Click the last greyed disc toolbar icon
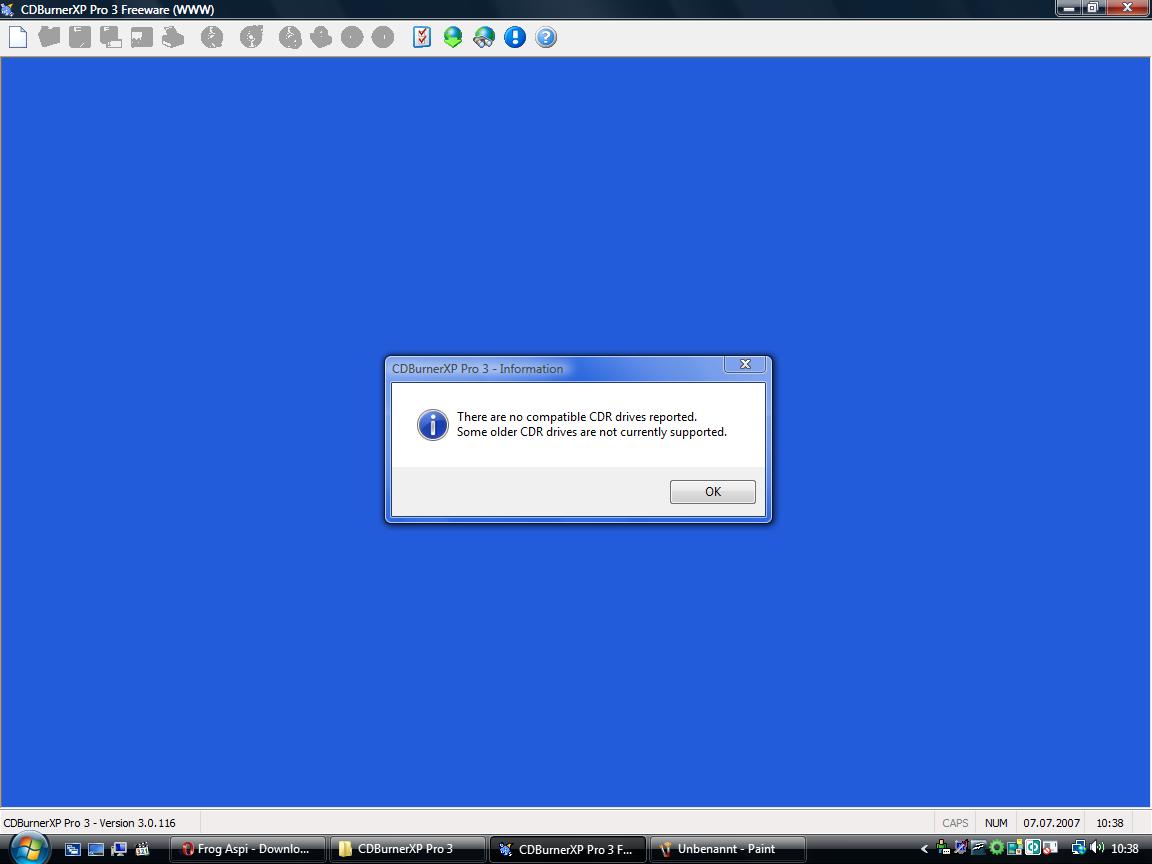 pyautogui.click(x=383, y=37)
